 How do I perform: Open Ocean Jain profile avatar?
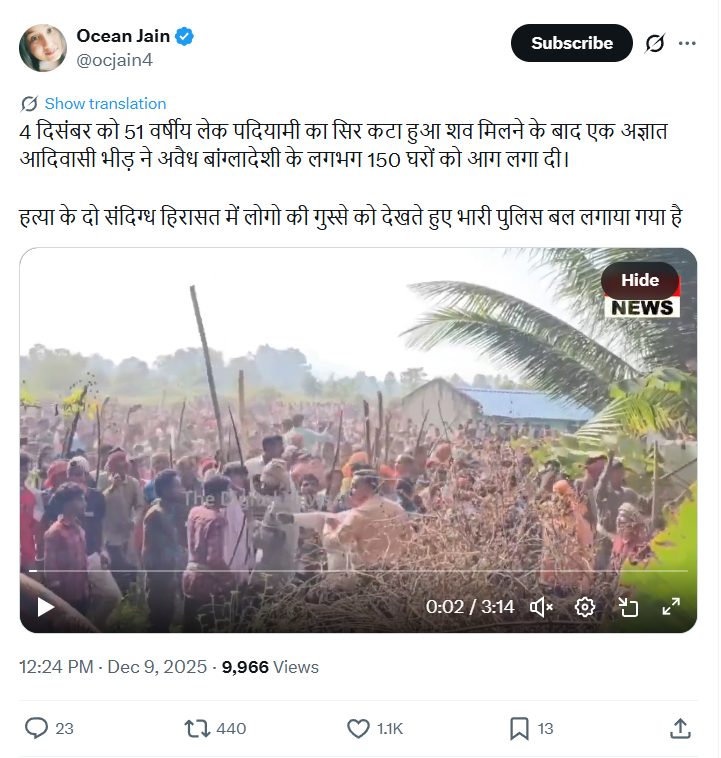[x=43, y=47]
